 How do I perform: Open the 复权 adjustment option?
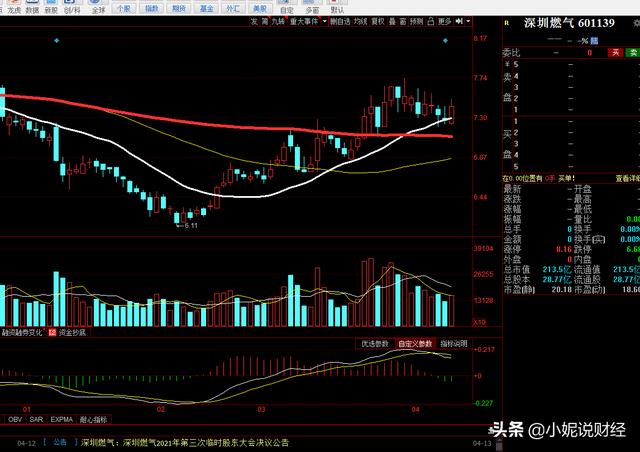[x=378, y=21]
